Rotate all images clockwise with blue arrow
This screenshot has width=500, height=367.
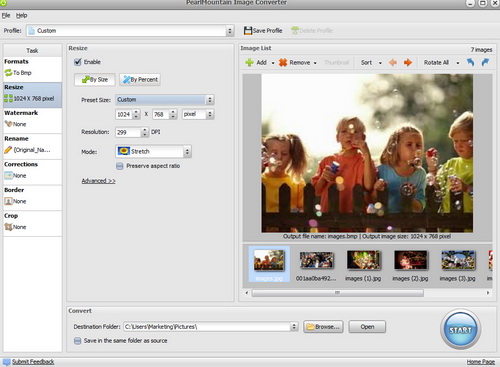485,62
